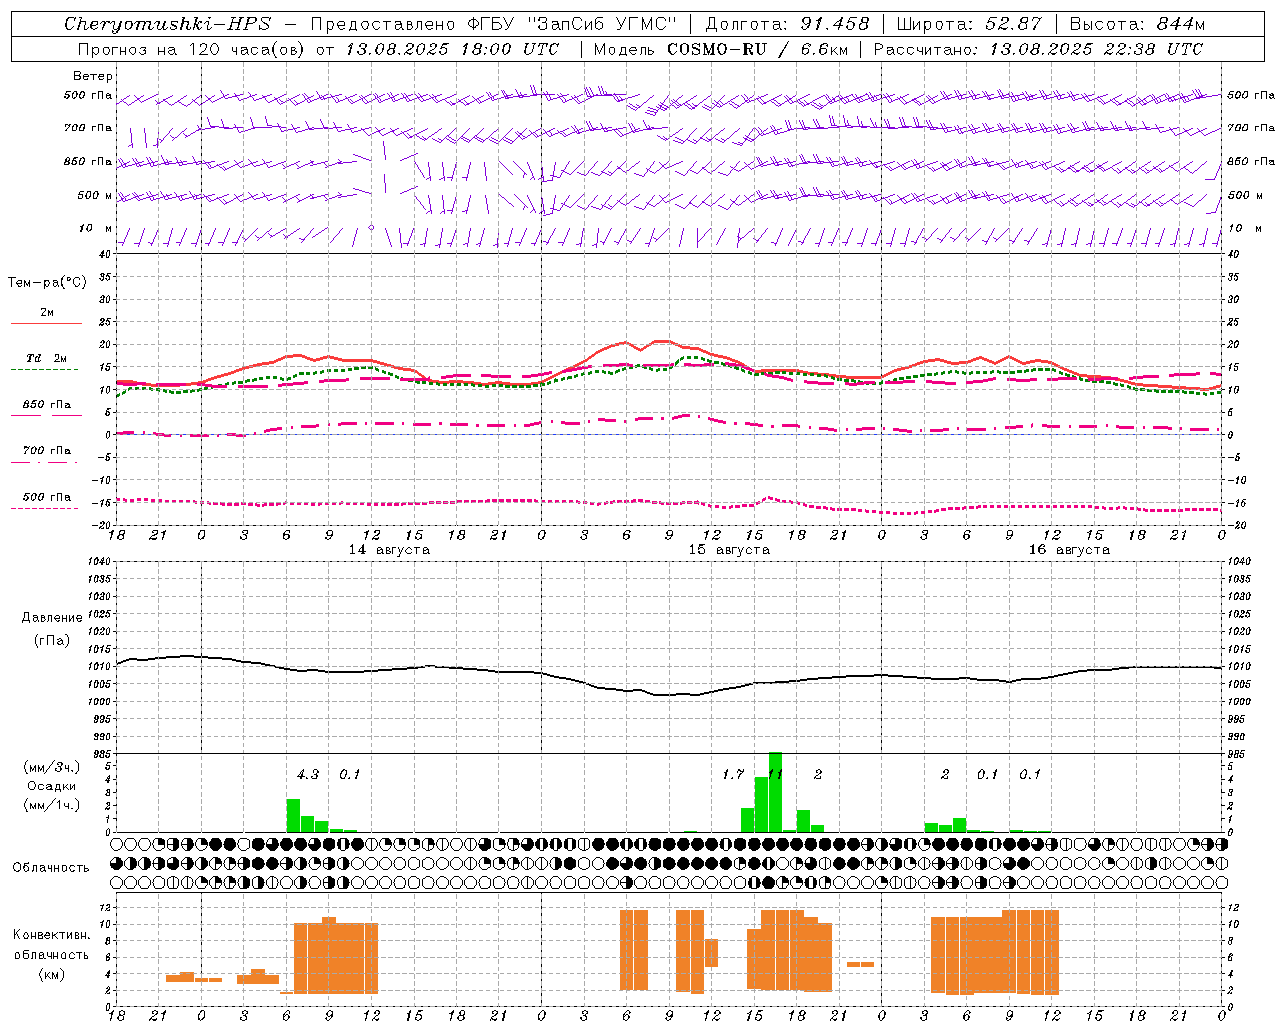Screen dimensions: 1280x1024
Task: Click the Облачность cloud cover label
Action: point(51,867)
